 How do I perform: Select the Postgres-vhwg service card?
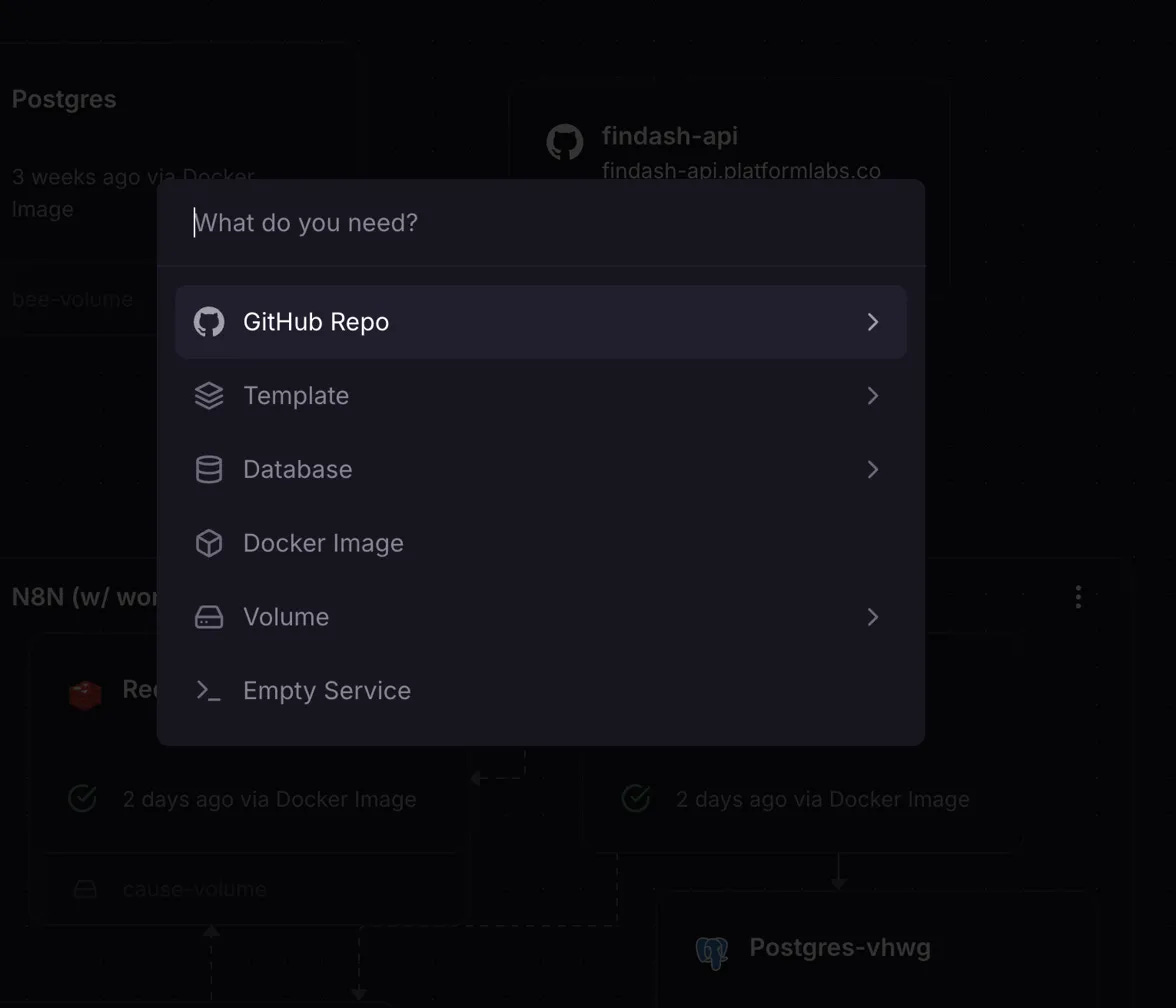(878, 950)
